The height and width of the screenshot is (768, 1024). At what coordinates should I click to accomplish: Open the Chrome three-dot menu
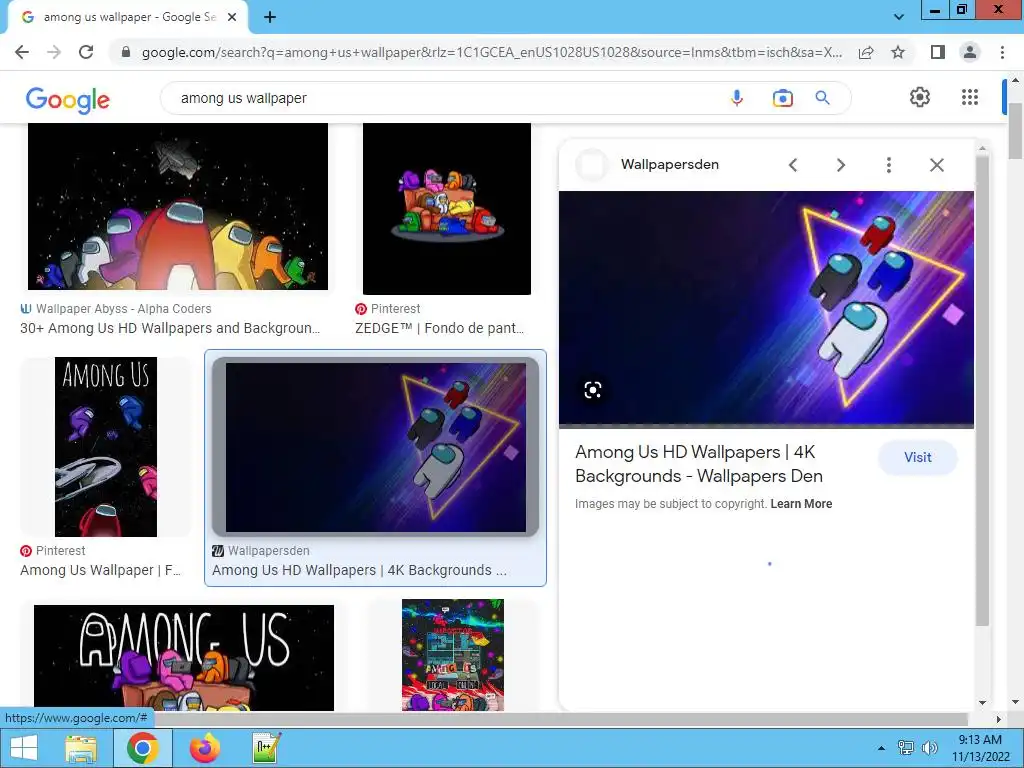[1002, 52]
